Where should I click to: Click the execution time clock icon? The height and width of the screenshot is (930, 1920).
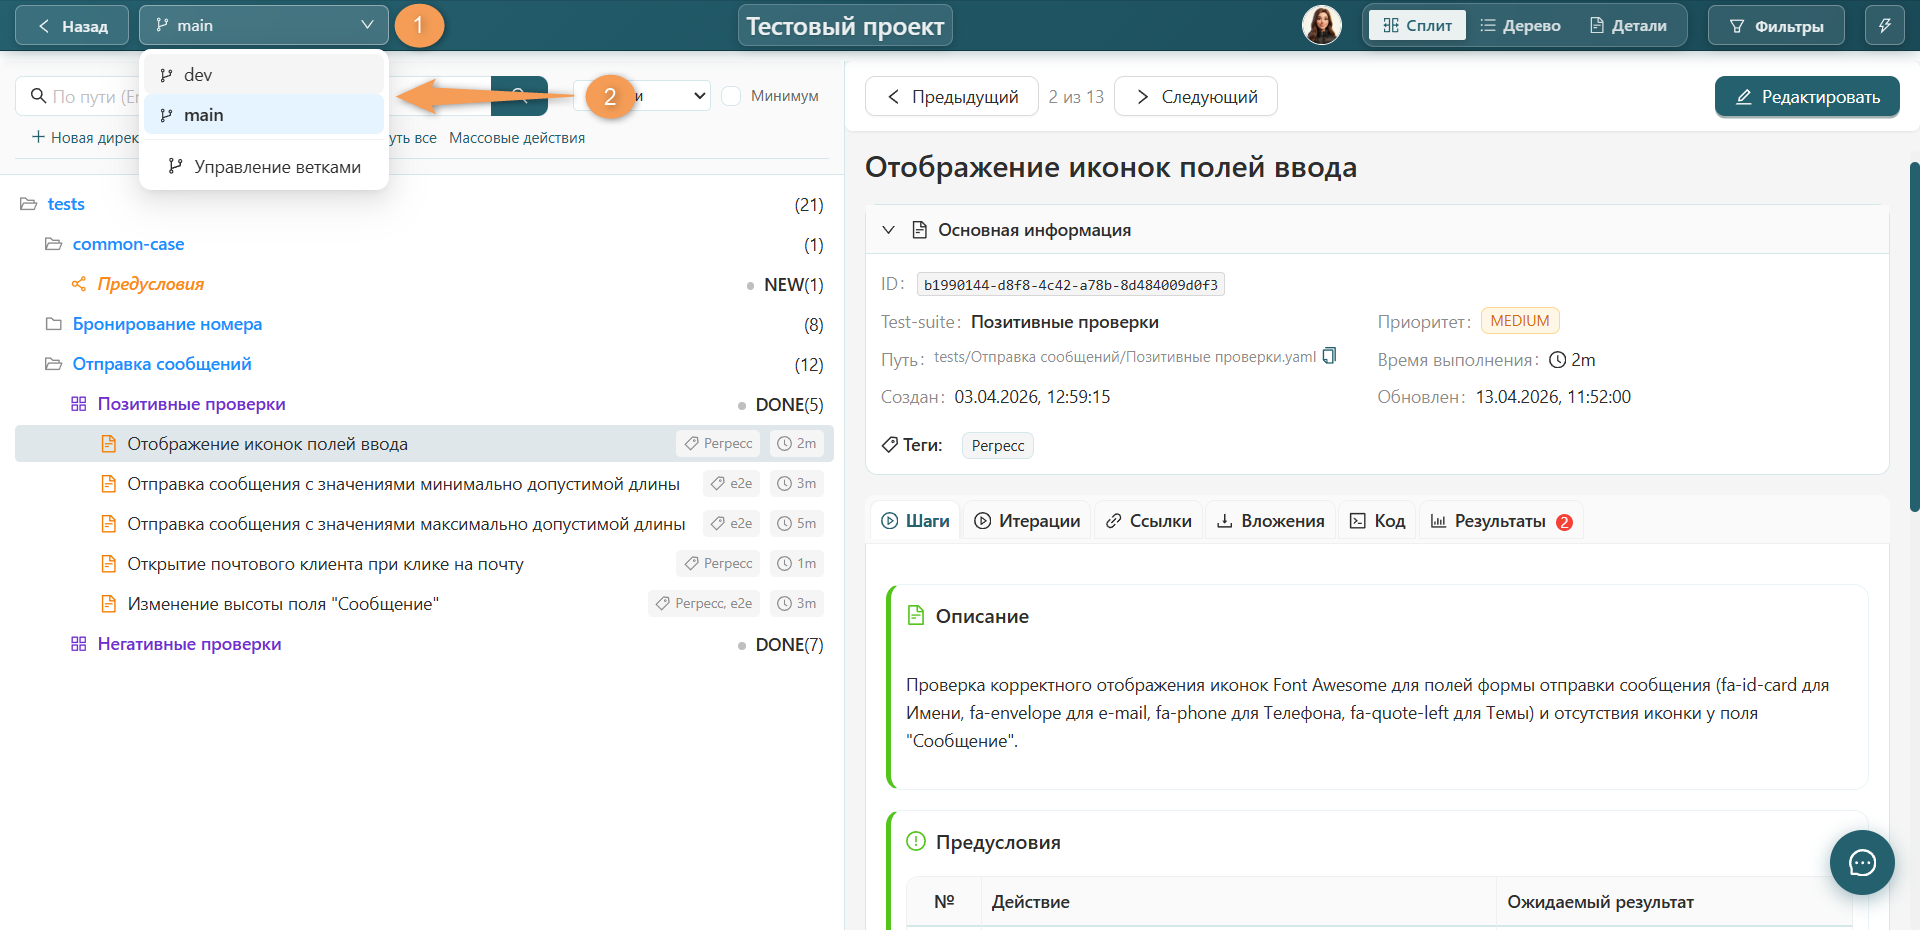[x=1558, y=360]
